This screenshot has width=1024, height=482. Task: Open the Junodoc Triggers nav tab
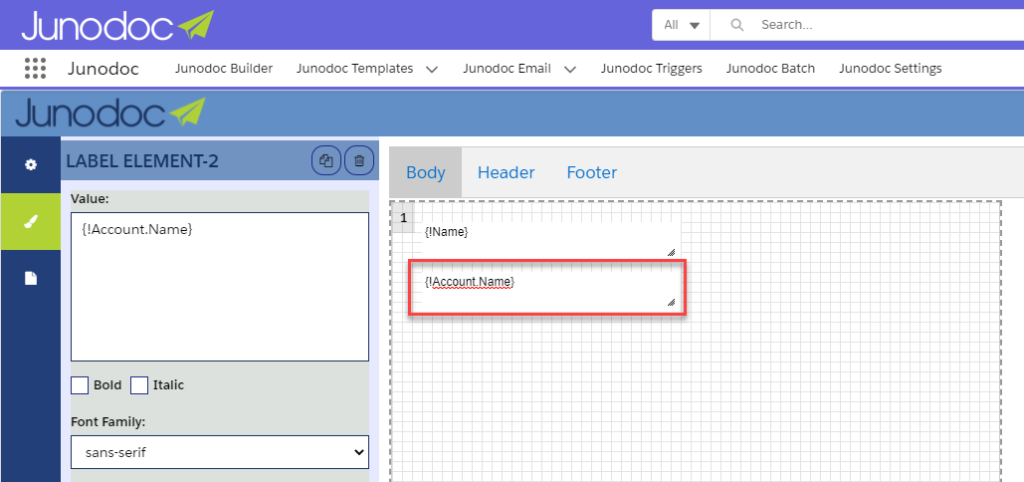[x=651, y=68]
